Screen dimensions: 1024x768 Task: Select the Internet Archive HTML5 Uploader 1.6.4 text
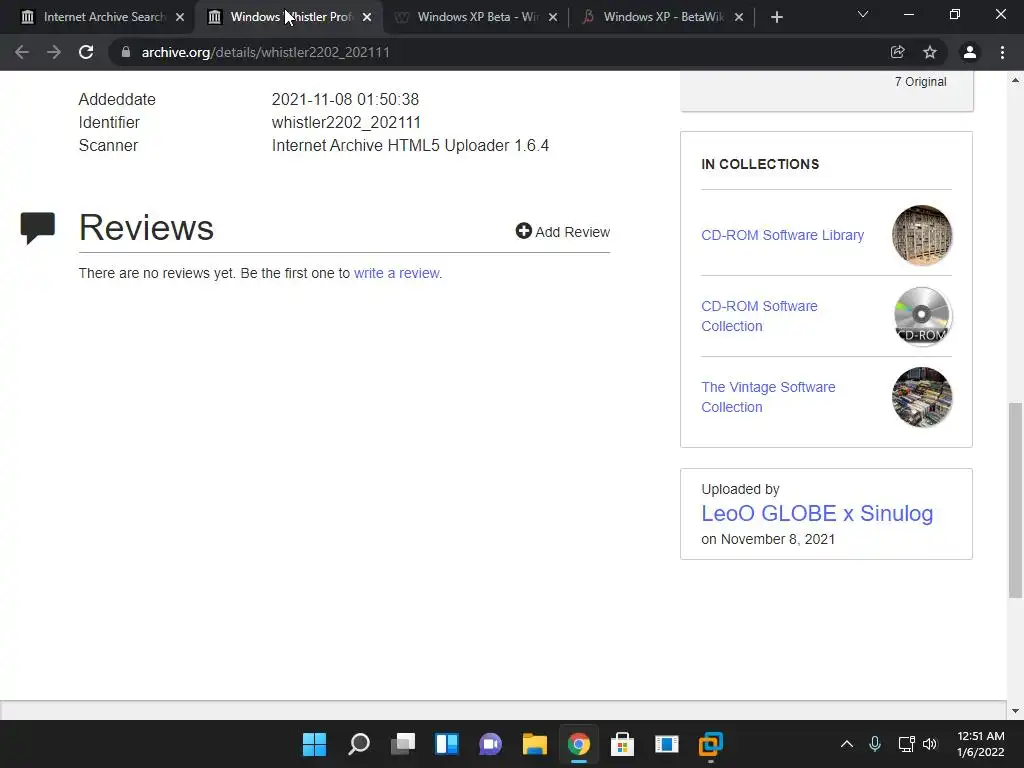pos(410,145)
